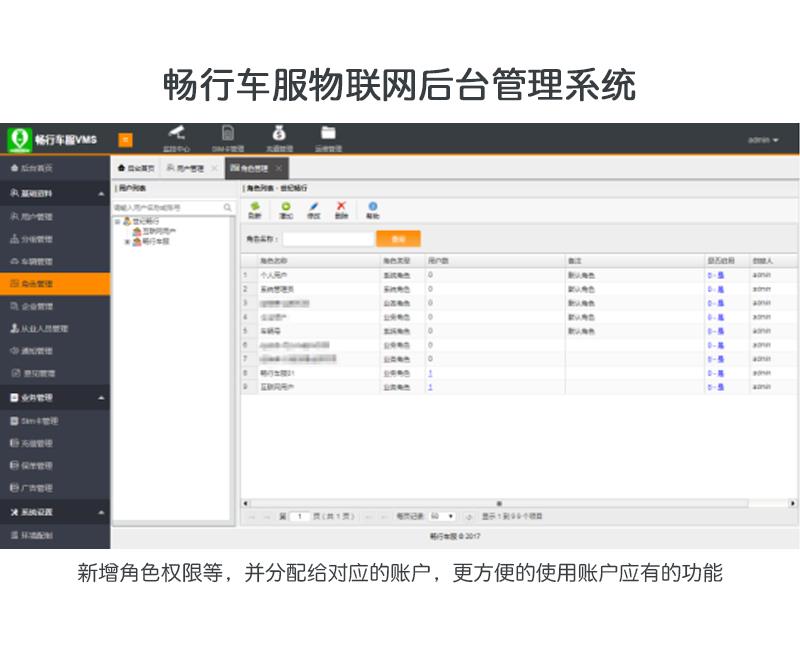Screen dimensions: 800x650
Task: Click the horizontal scrollbar below the table
Action: pyautogui.click(x=498, y=503)
